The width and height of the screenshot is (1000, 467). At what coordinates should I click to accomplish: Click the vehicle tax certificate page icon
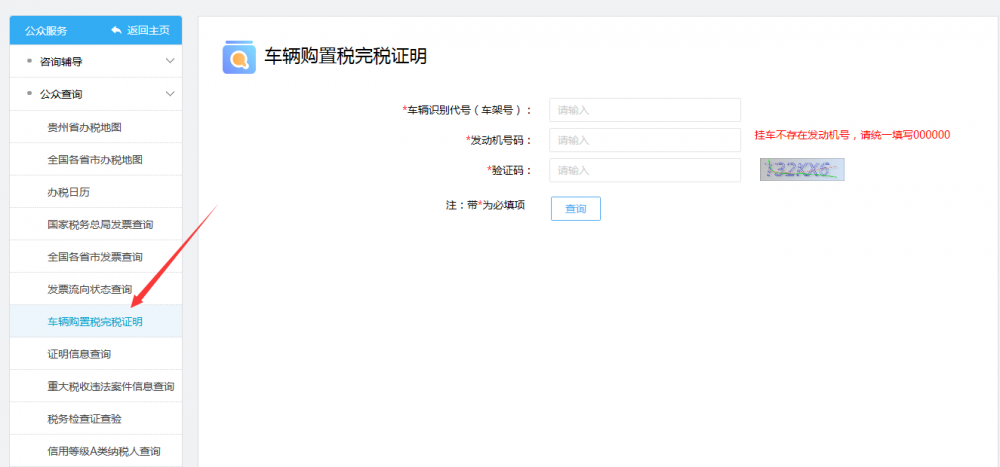coord(238,57)
